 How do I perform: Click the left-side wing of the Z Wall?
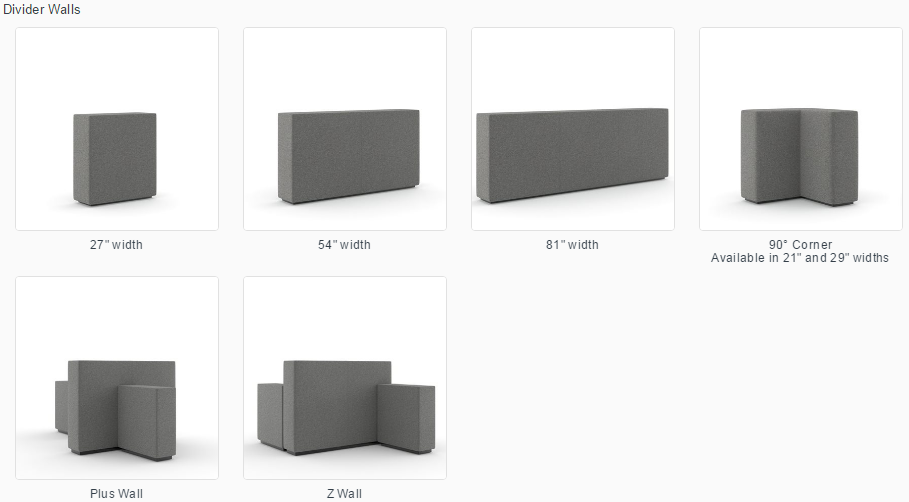270,416
